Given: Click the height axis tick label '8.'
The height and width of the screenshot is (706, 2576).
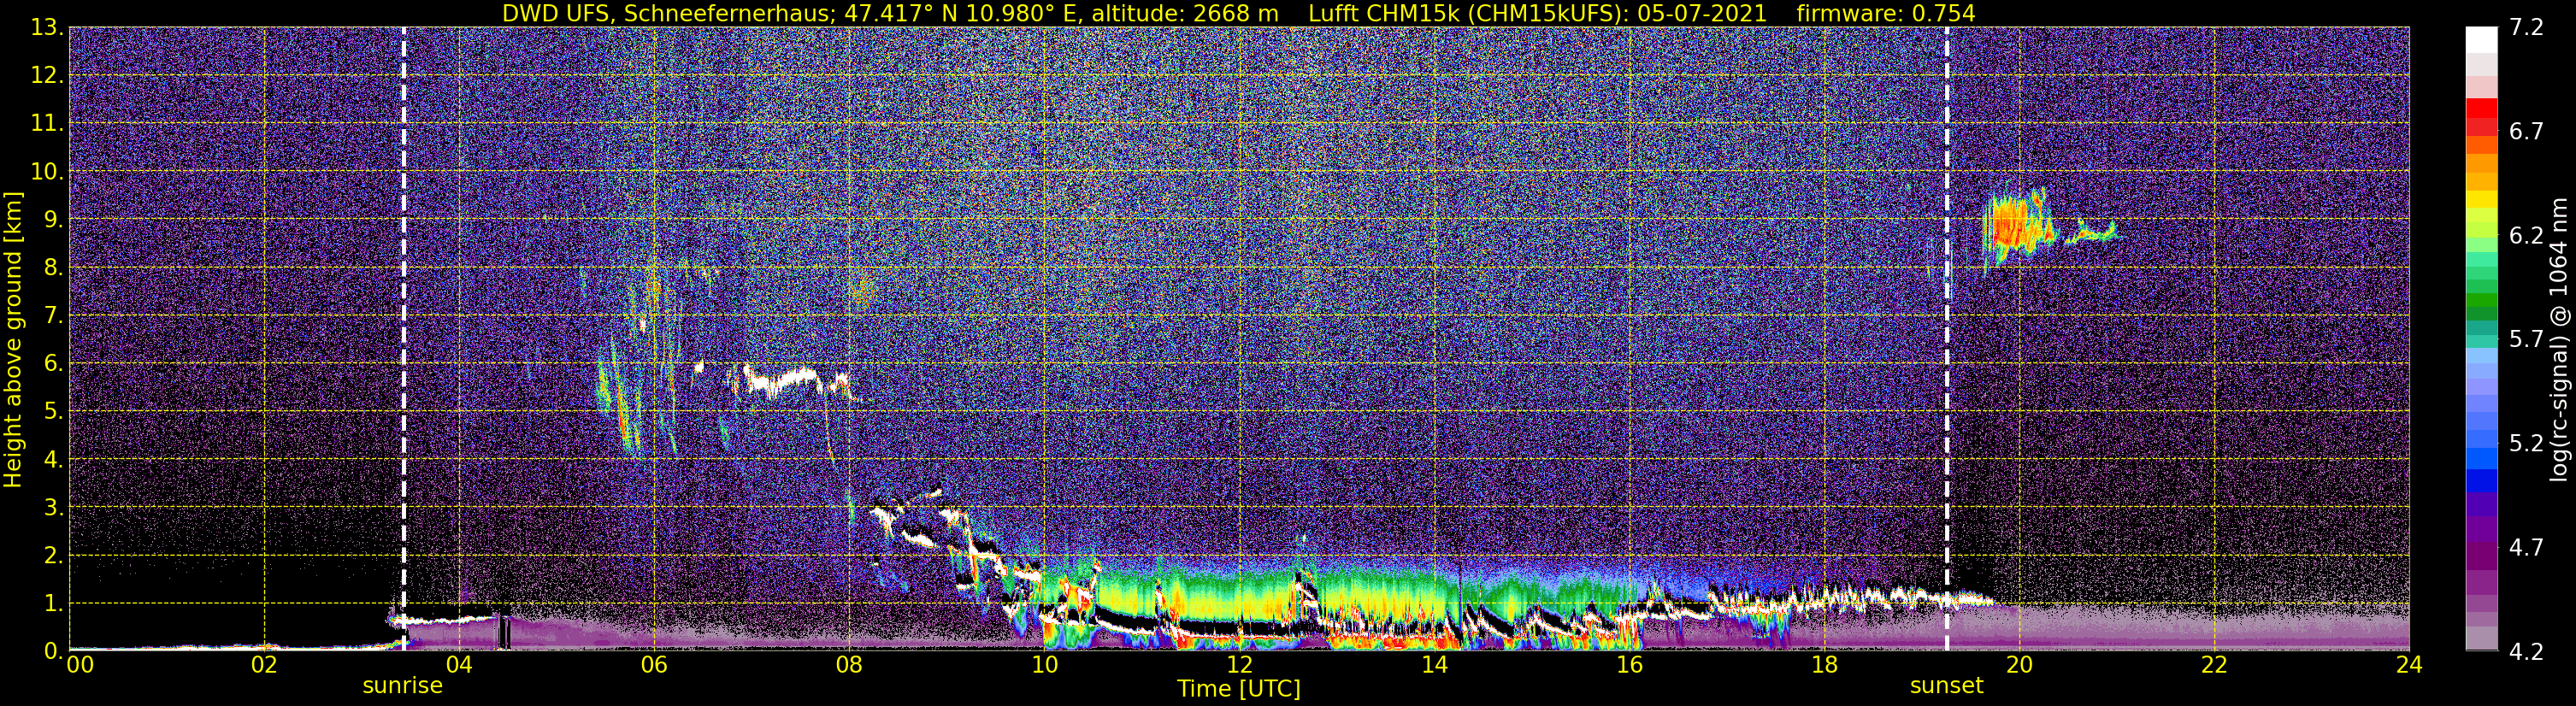Looking at the screenshot, I should point(53,268).
